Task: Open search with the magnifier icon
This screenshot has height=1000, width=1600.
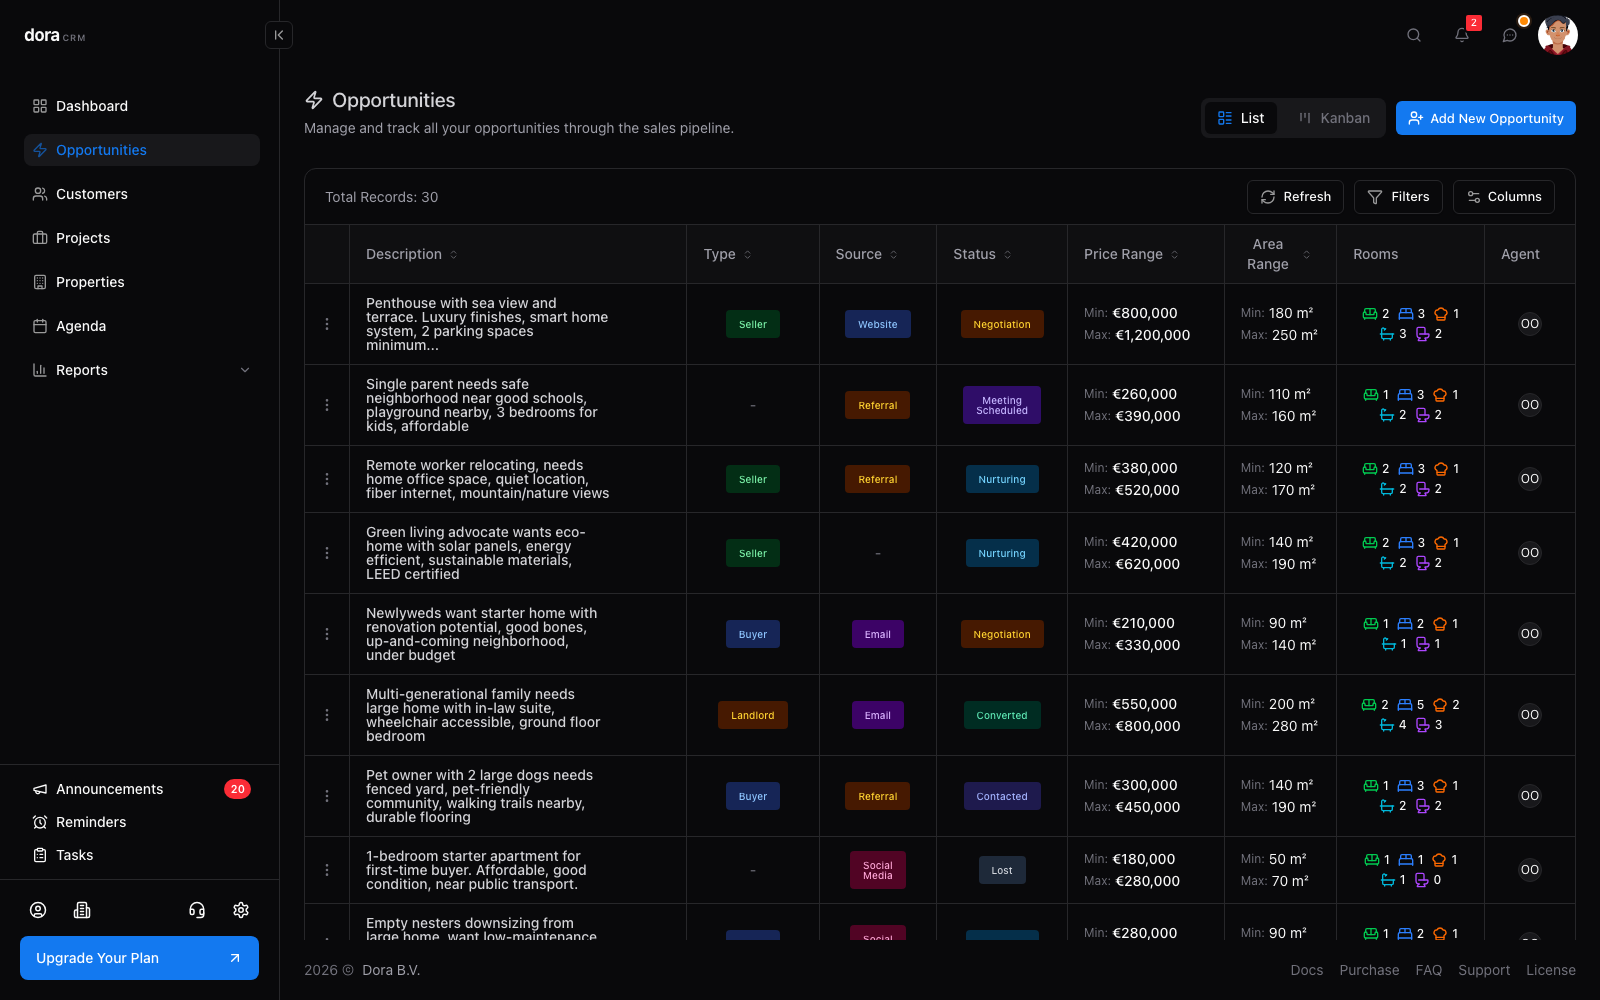Action: (x=1414, y=35)
